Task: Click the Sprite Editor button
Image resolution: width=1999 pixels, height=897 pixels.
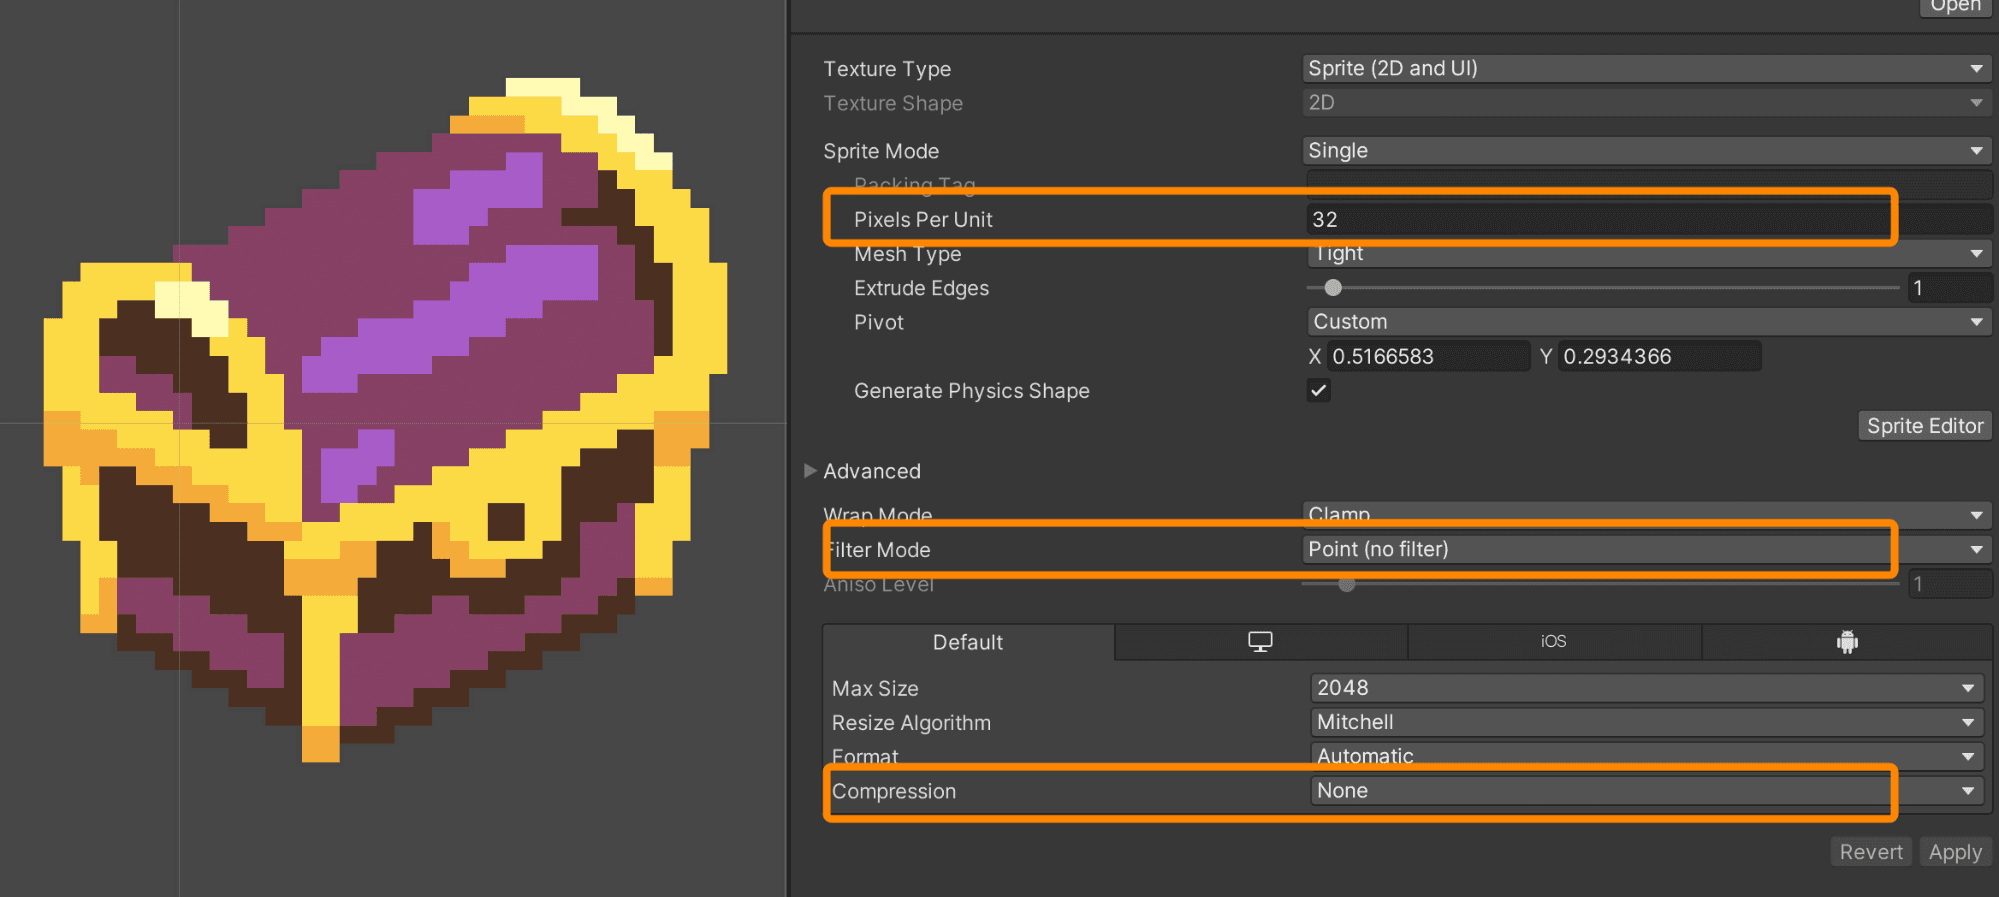Action: [x=1925, y=425]
